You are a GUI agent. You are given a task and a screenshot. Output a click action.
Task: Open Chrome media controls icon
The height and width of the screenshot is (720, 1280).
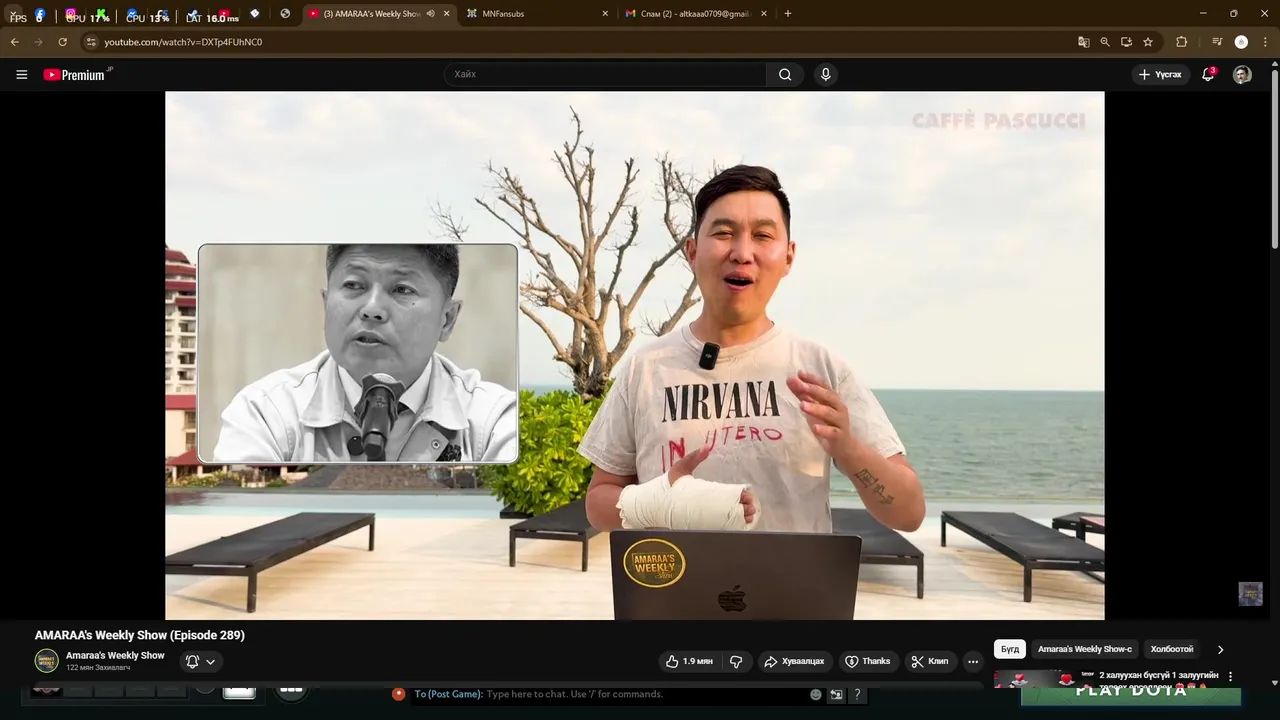point(1217,42)
